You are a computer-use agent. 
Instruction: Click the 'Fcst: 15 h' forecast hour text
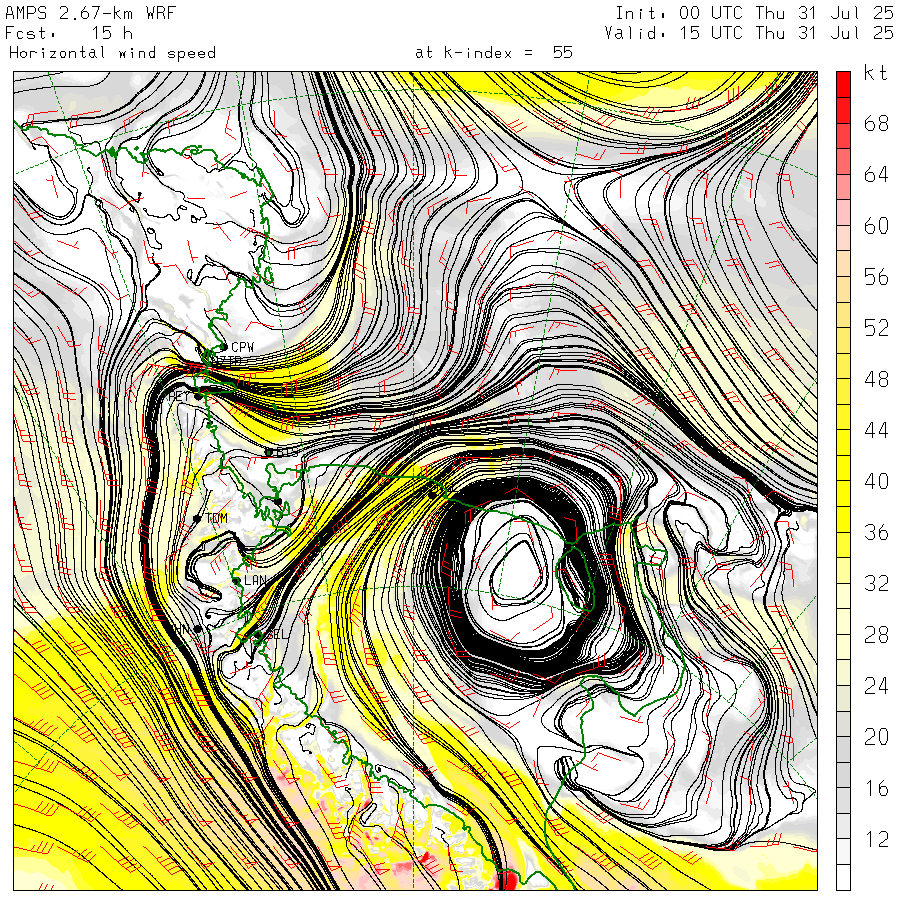68,33
